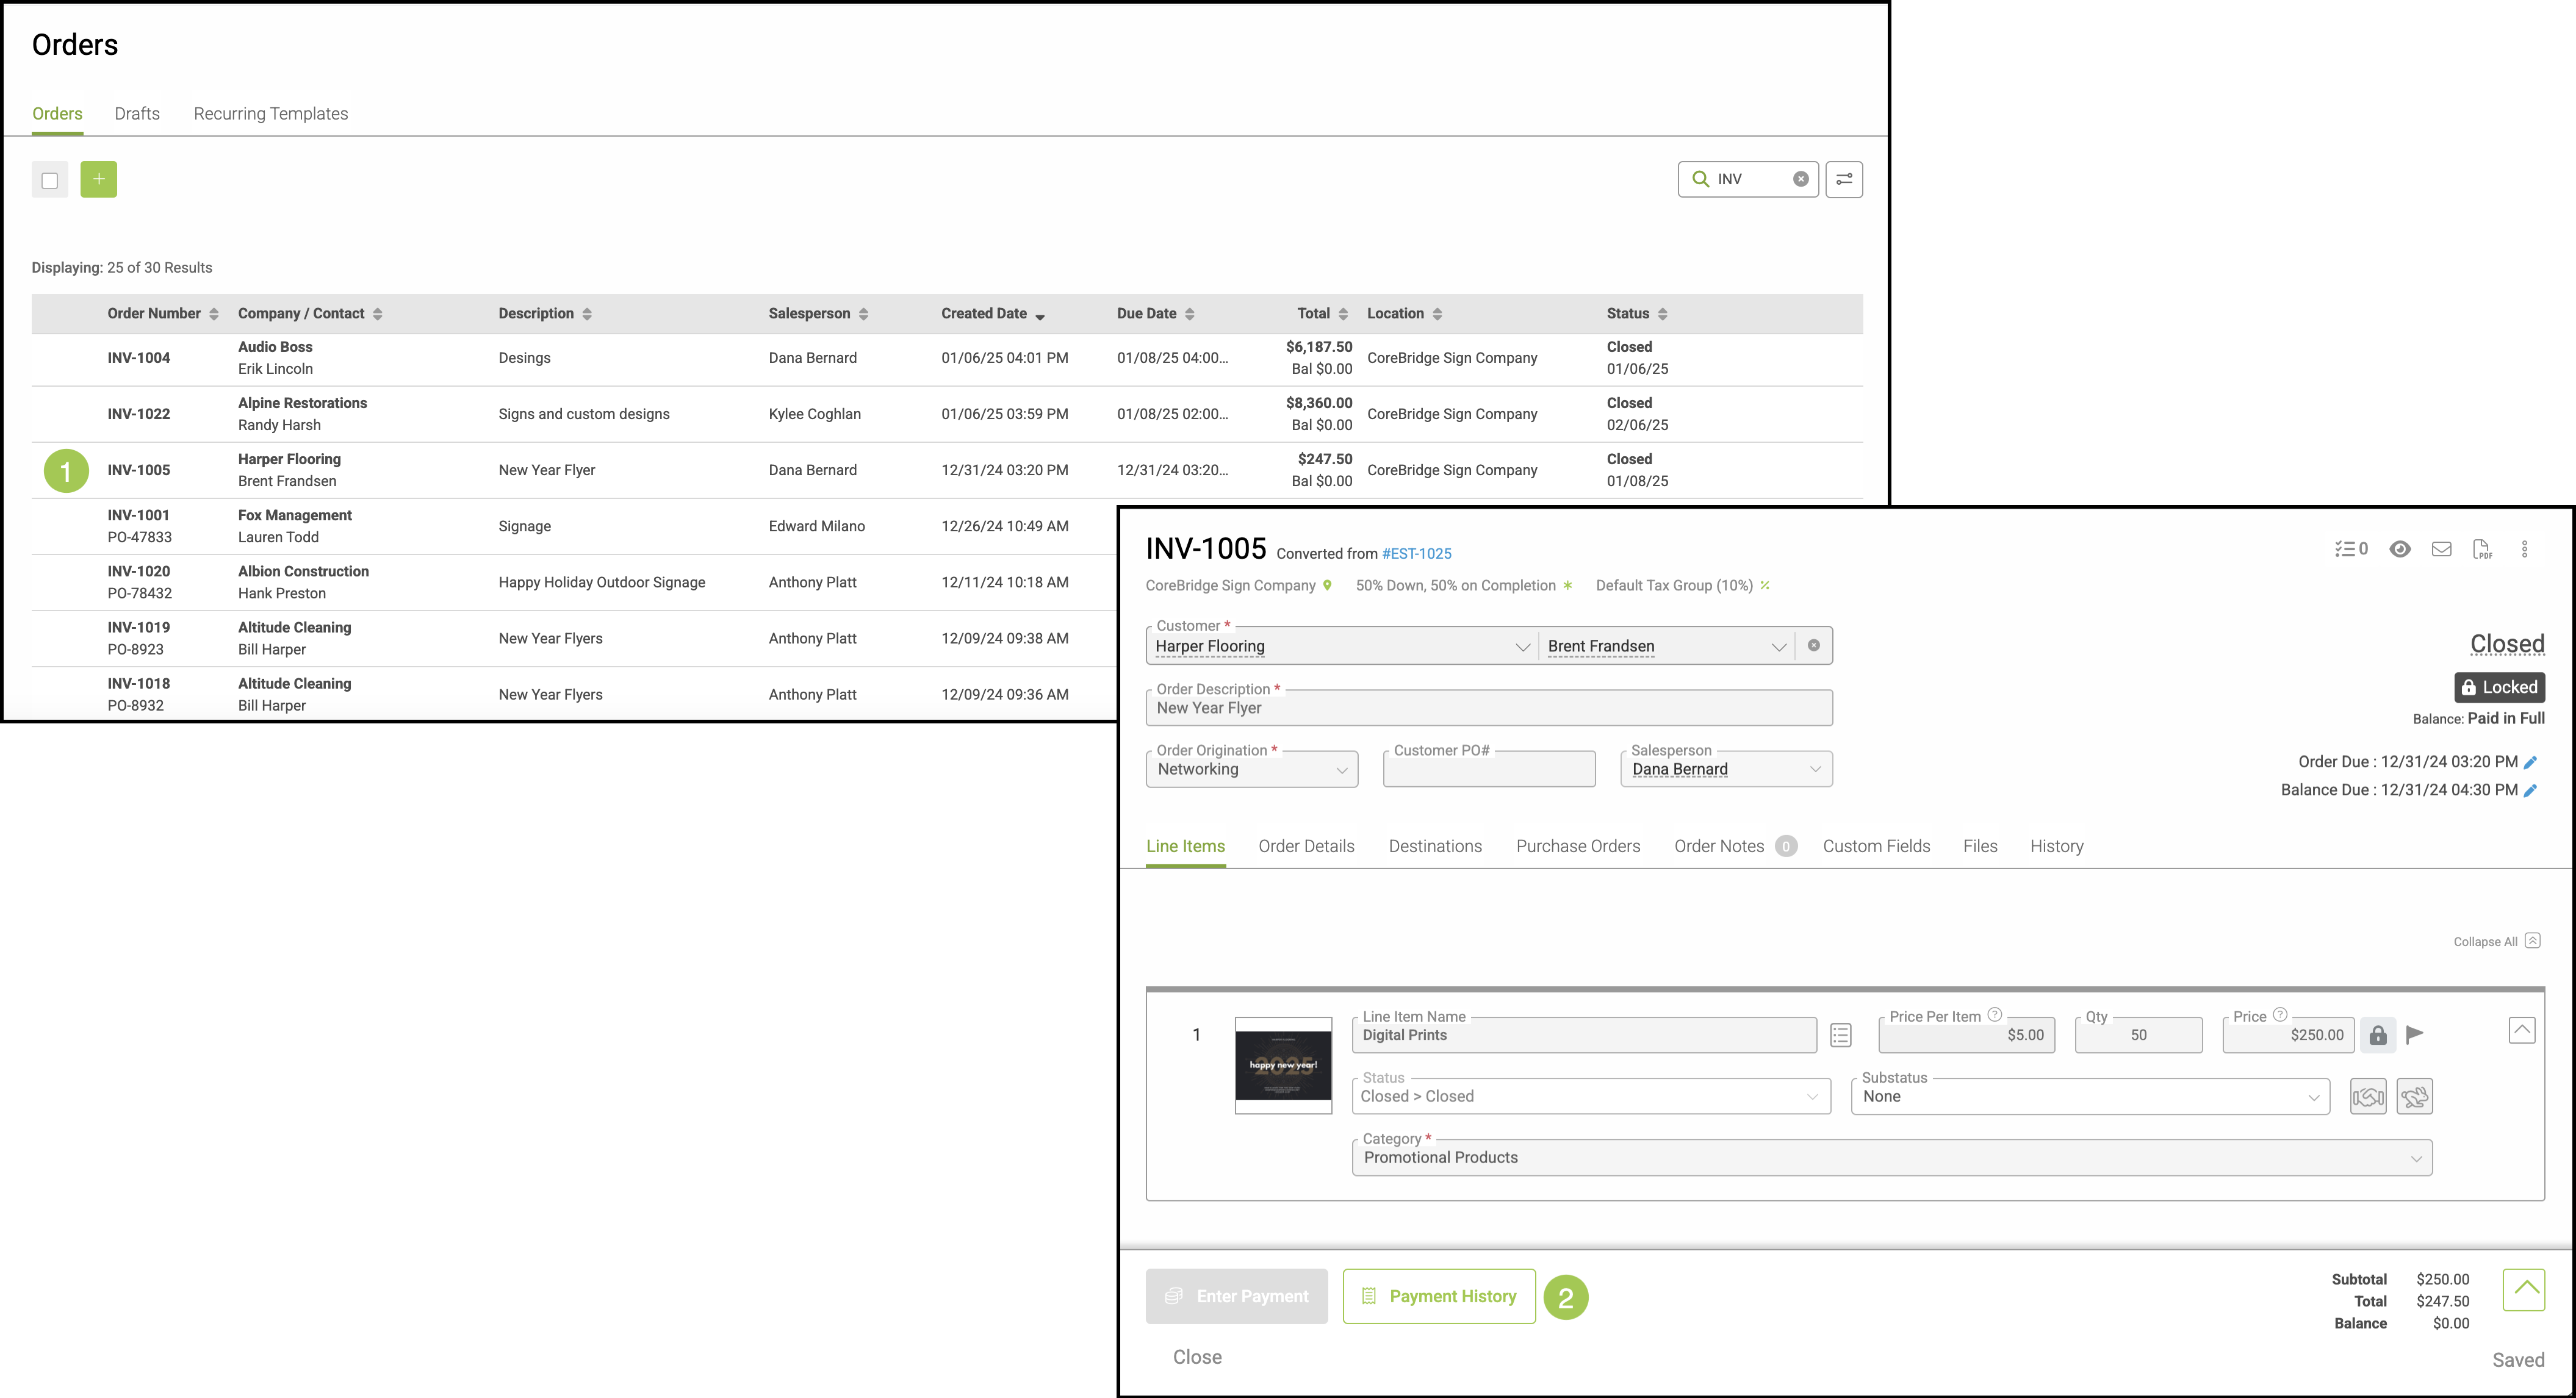The width and height of the screenshot is (2576, 1398).
Task: Open the Recurring Templates tab
Action: 270,114
